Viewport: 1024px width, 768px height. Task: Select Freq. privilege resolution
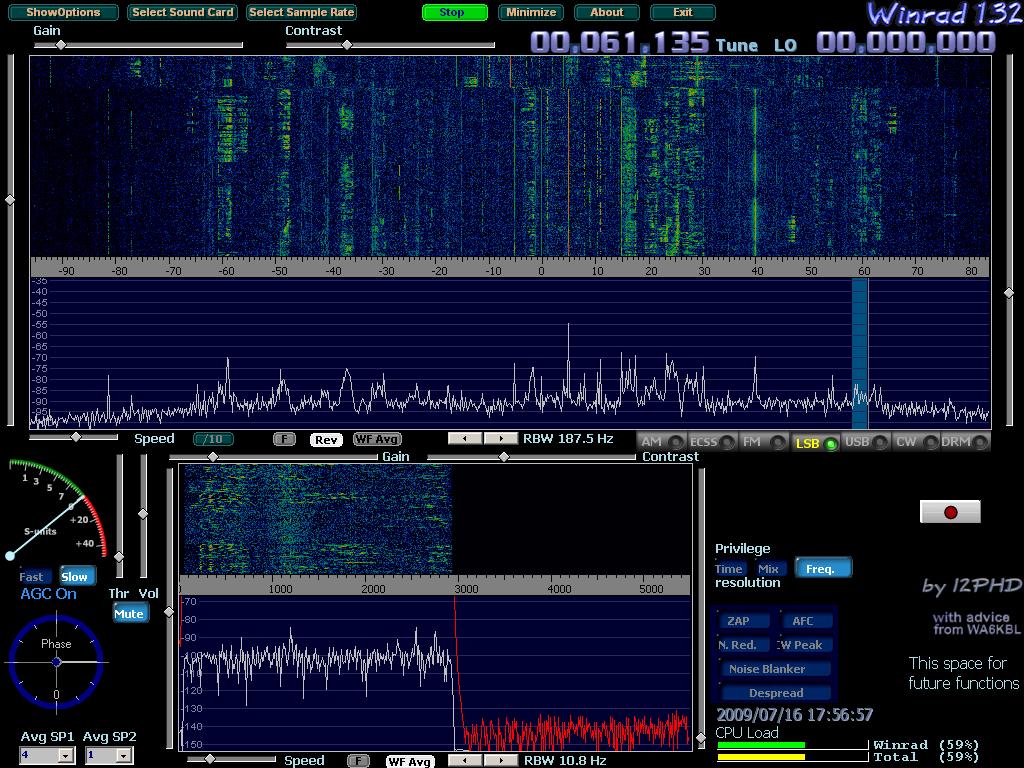click(x=823, y=568)
